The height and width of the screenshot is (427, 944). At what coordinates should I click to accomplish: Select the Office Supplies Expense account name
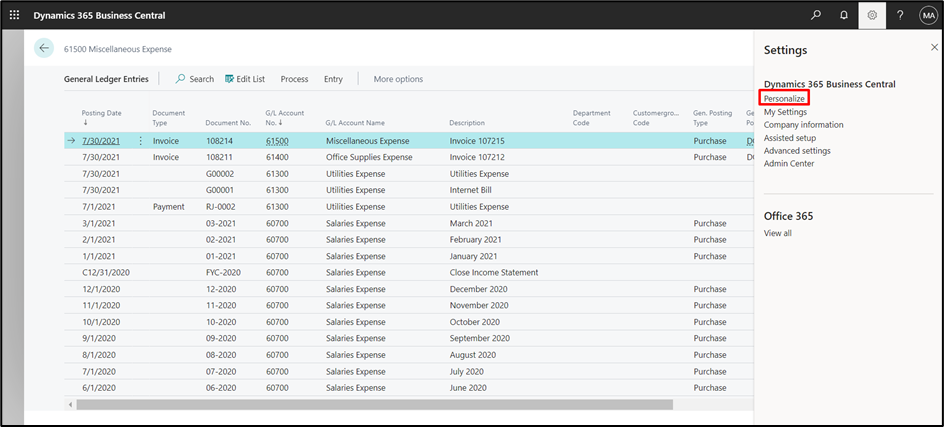369,157
